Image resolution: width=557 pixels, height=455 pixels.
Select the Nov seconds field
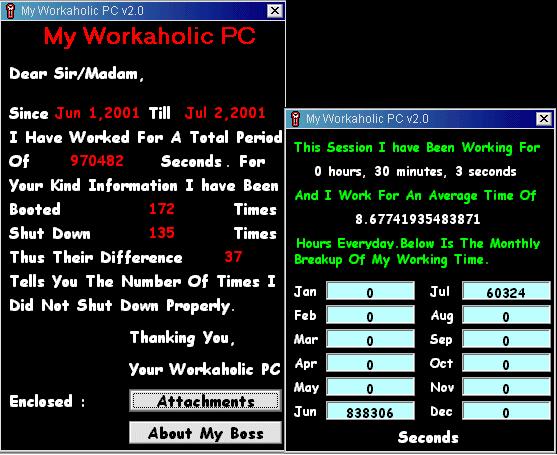coord(506,387)
